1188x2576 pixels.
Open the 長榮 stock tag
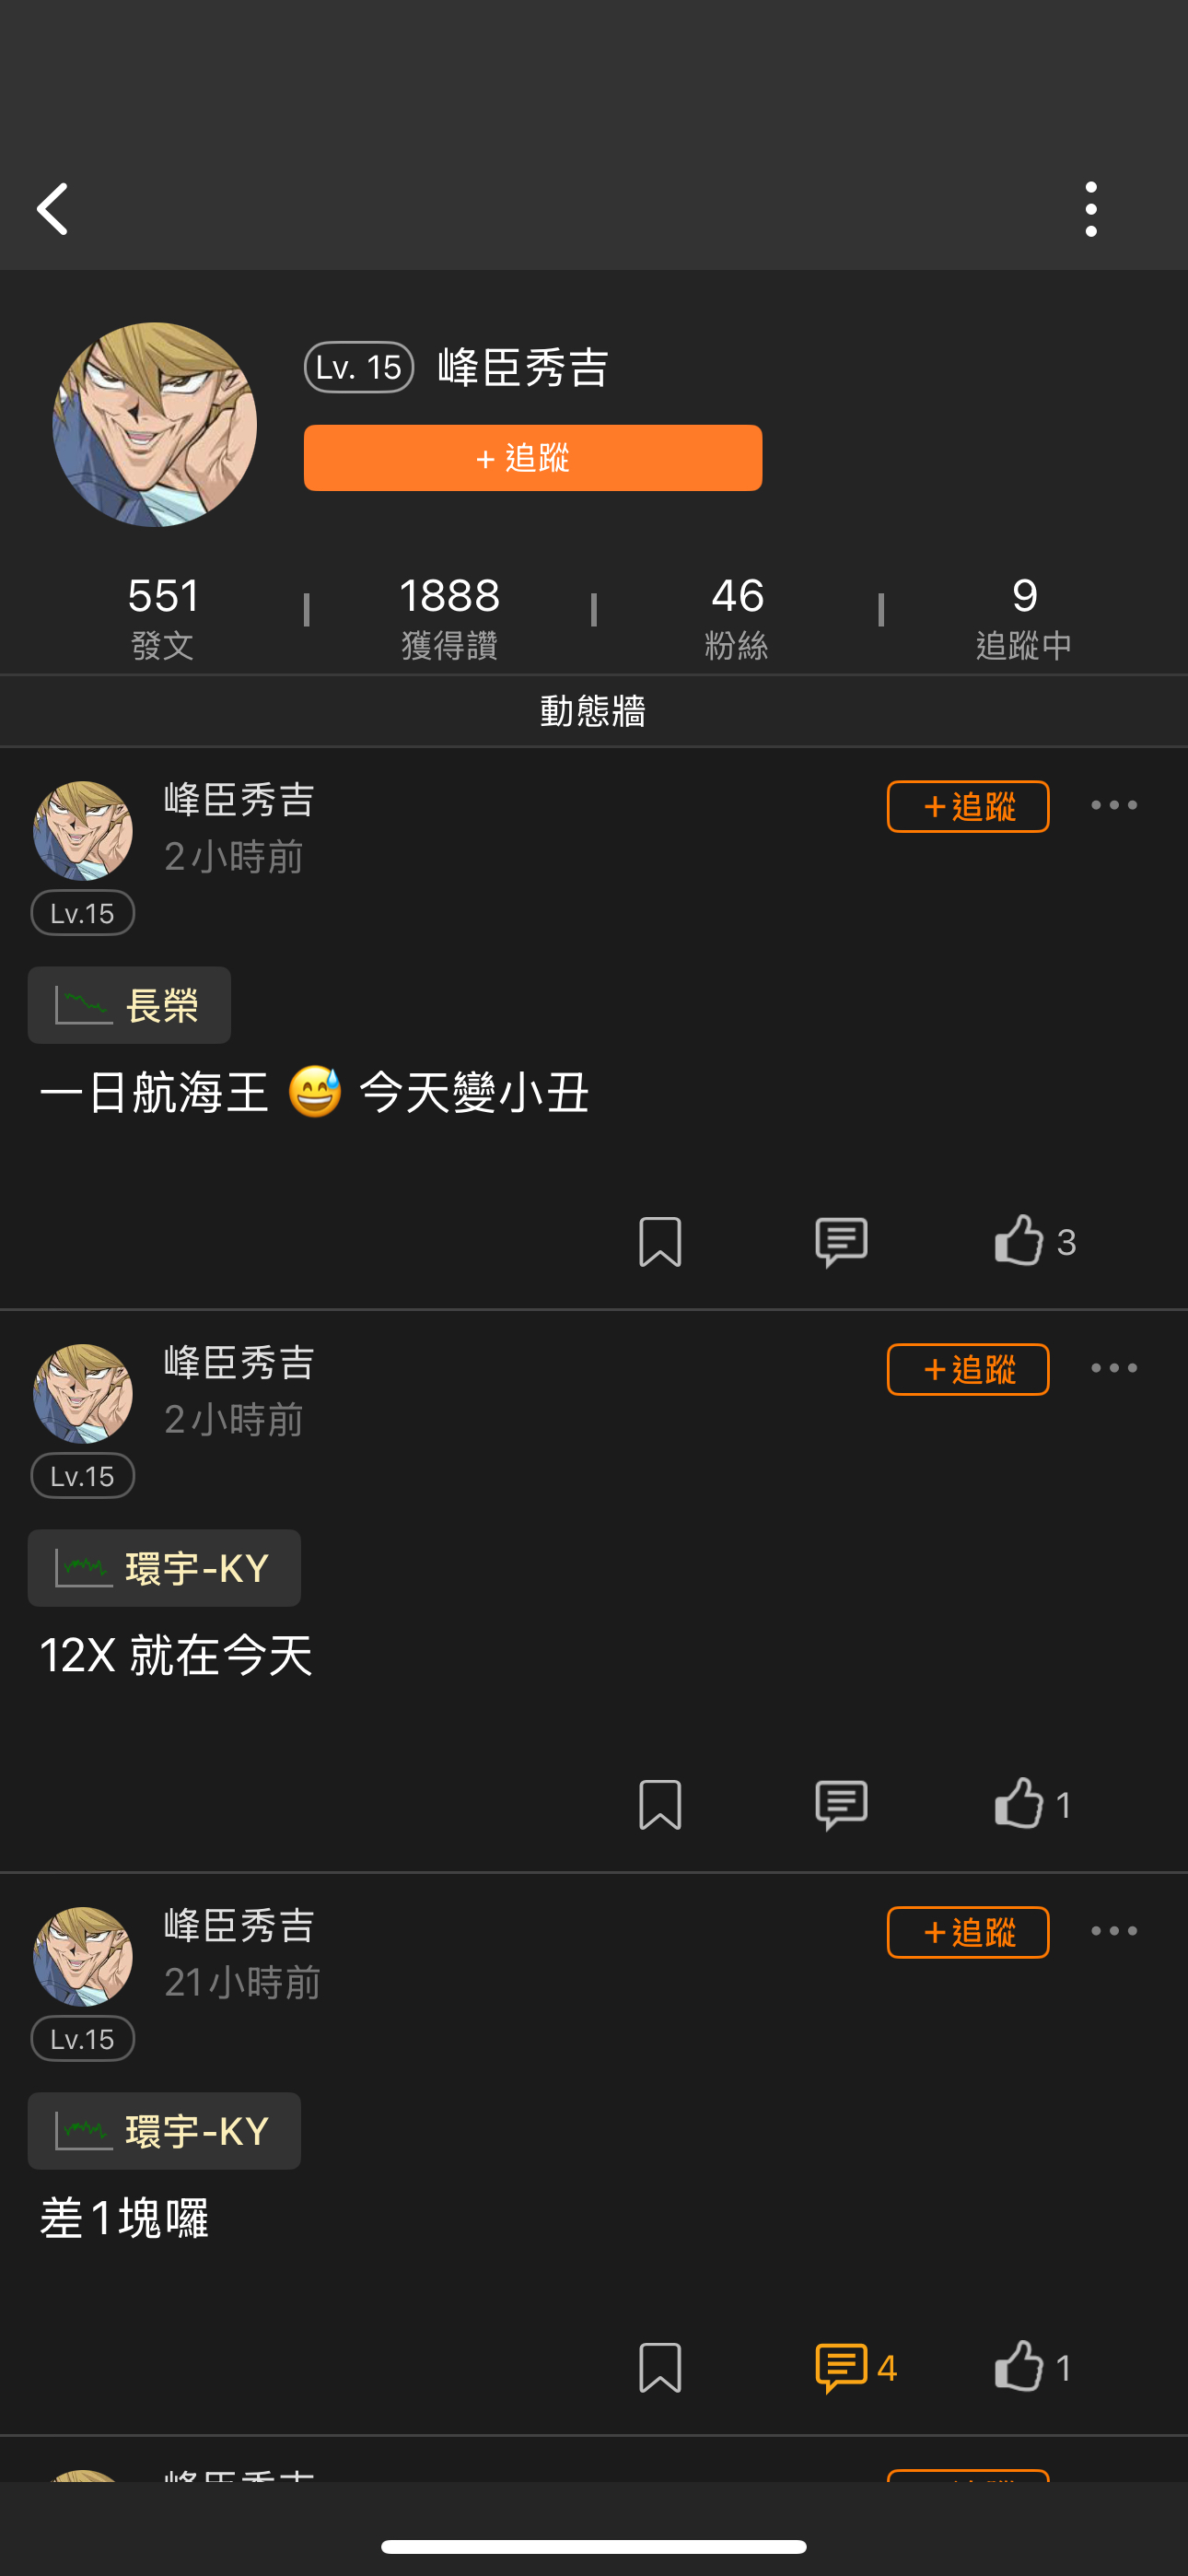pos(129,1005)
